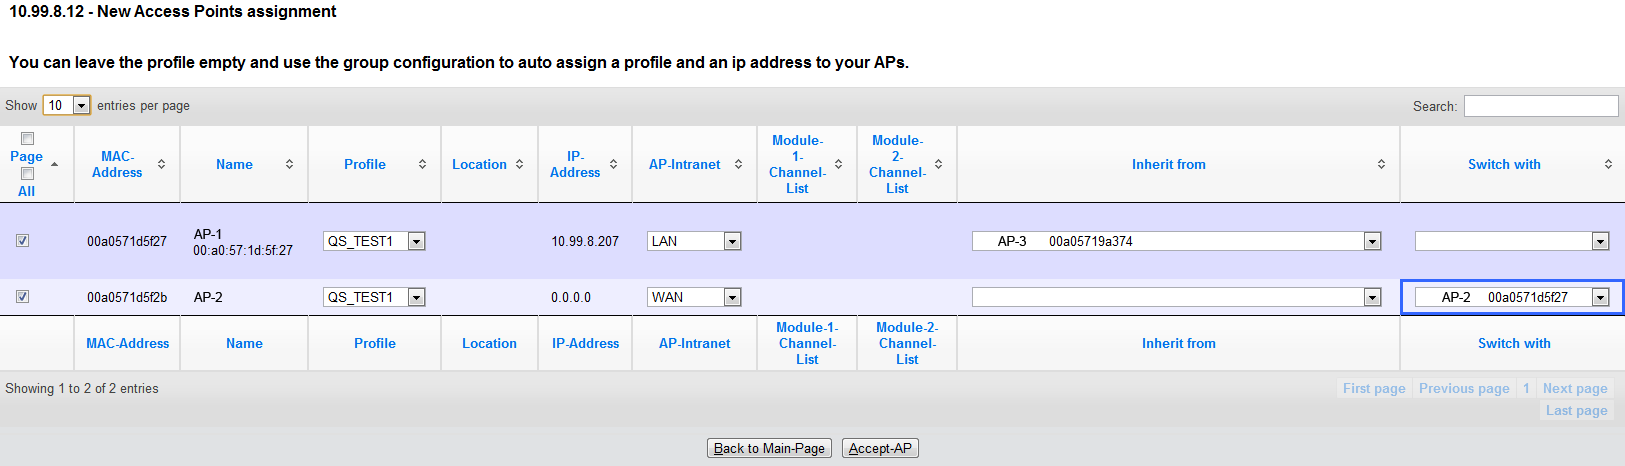This screenshot has height=466, width=1625.
Task: Sort table by Switch with column header
Action: pos(1504,164)
